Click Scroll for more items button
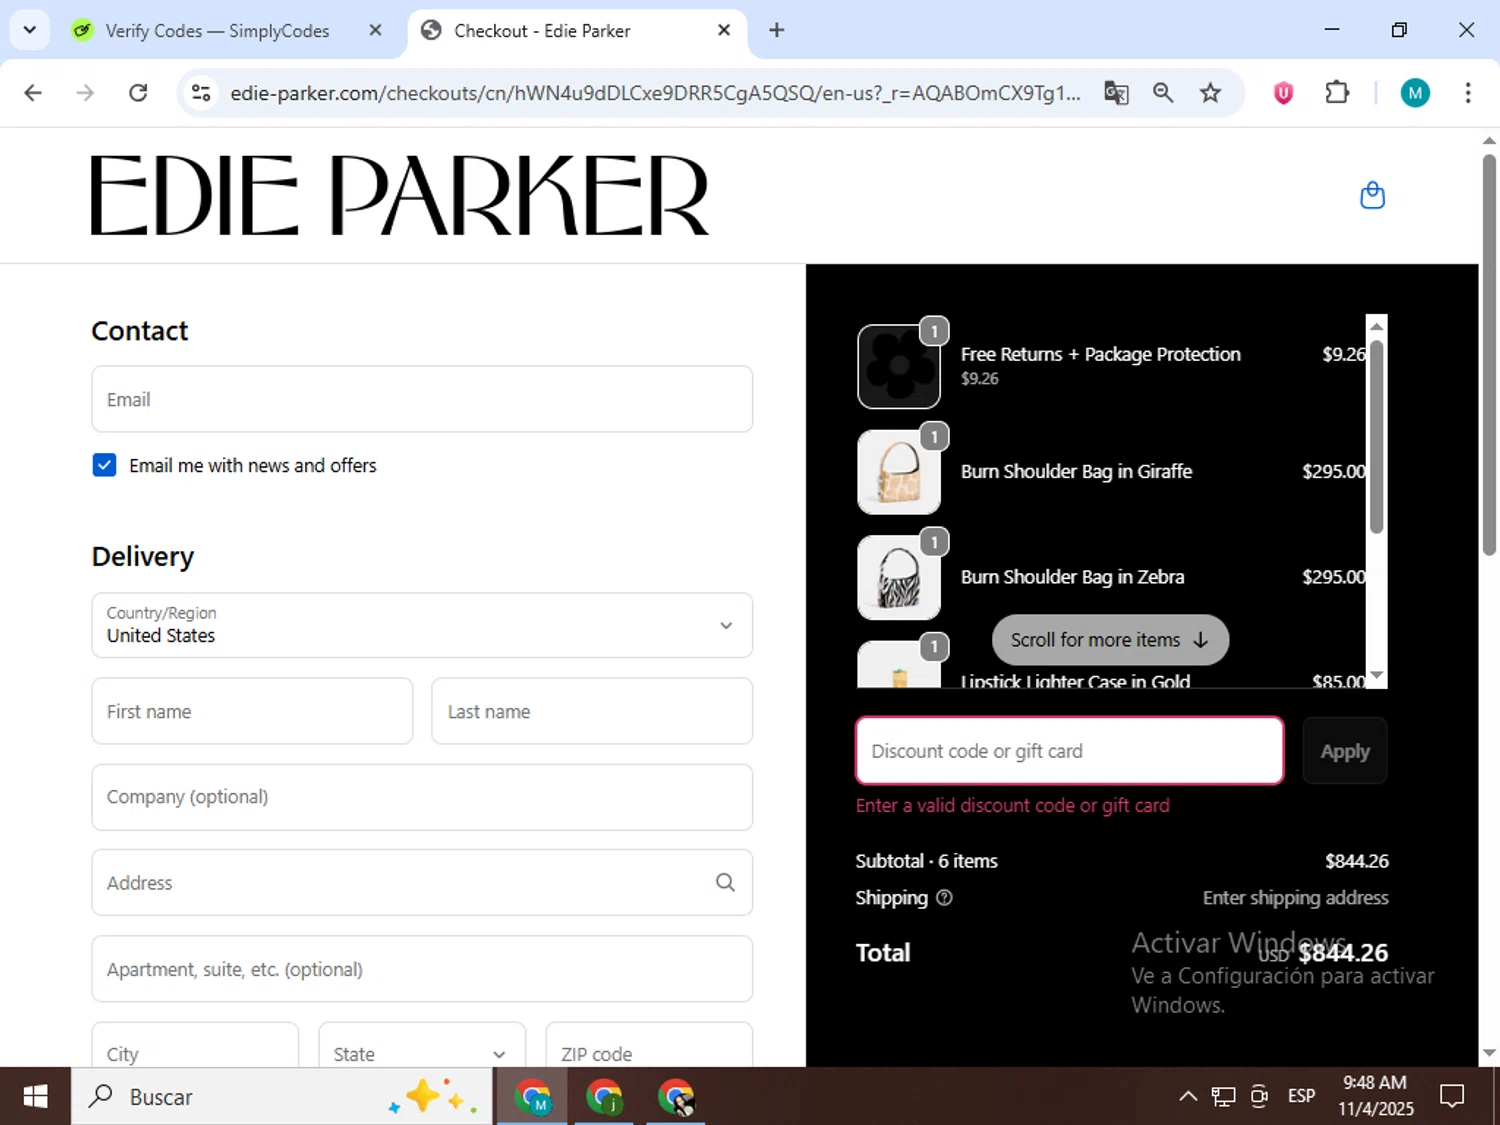The width and height of the screenshot is (1500, 1125). [1110, 640]
